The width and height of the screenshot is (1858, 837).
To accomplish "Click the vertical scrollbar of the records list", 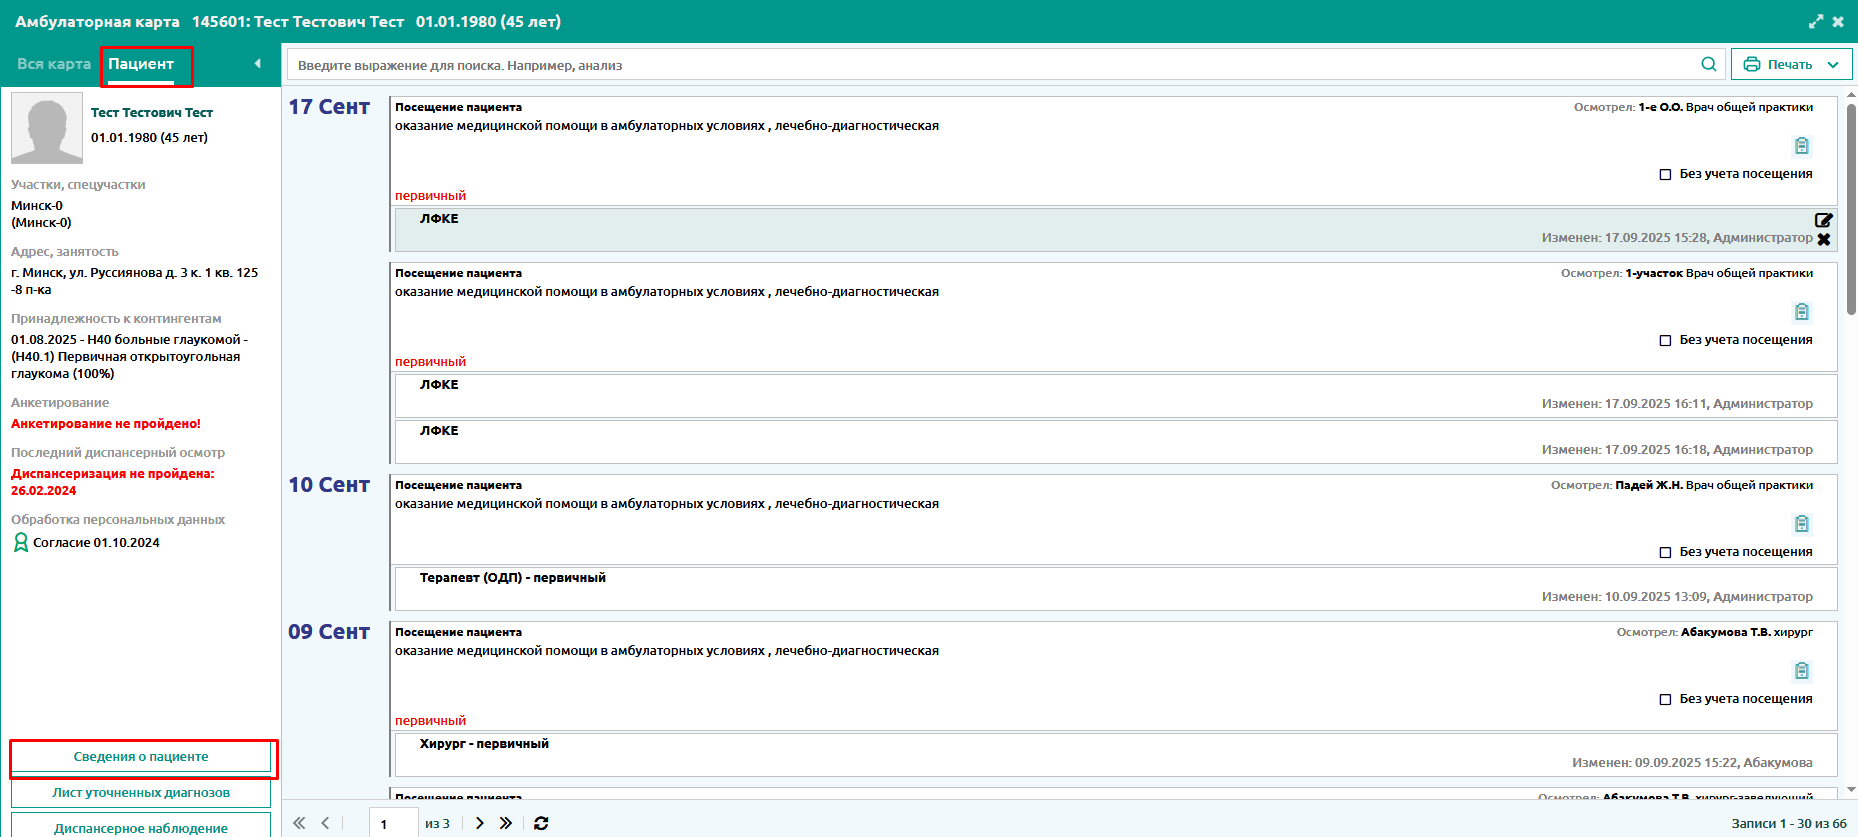I will (x=1851, y=220).
